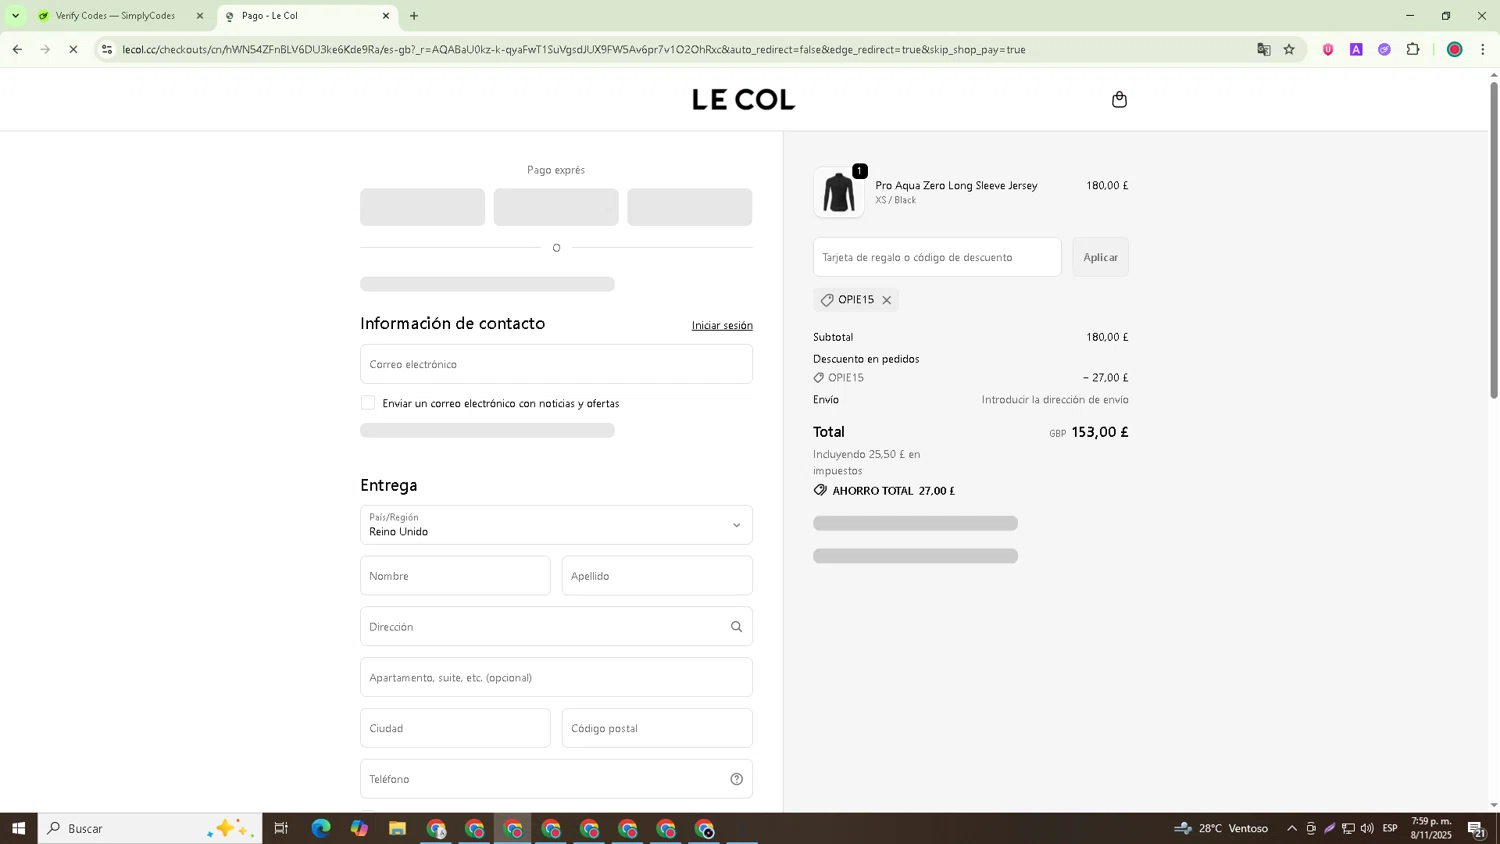Open the volume speaker icon

click(x=1367, y=828)
